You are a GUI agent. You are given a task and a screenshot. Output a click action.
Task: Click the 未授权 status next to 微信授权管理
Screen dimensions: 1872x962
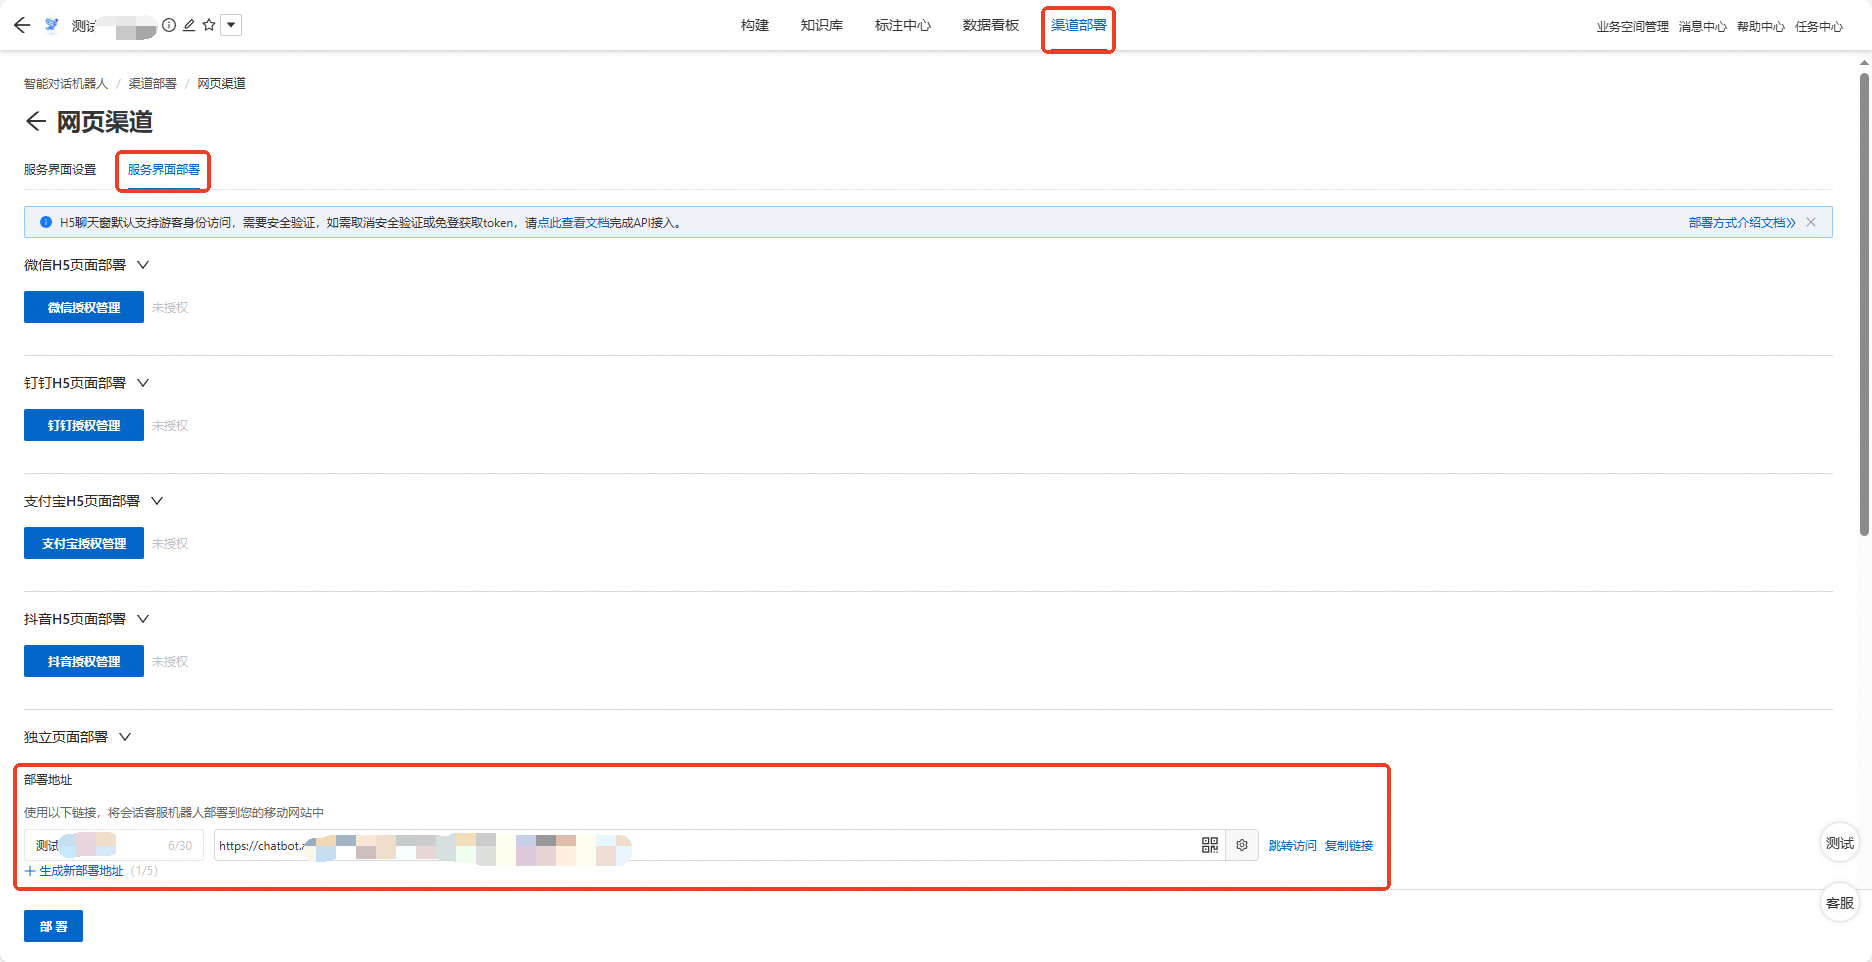point(170,308)
